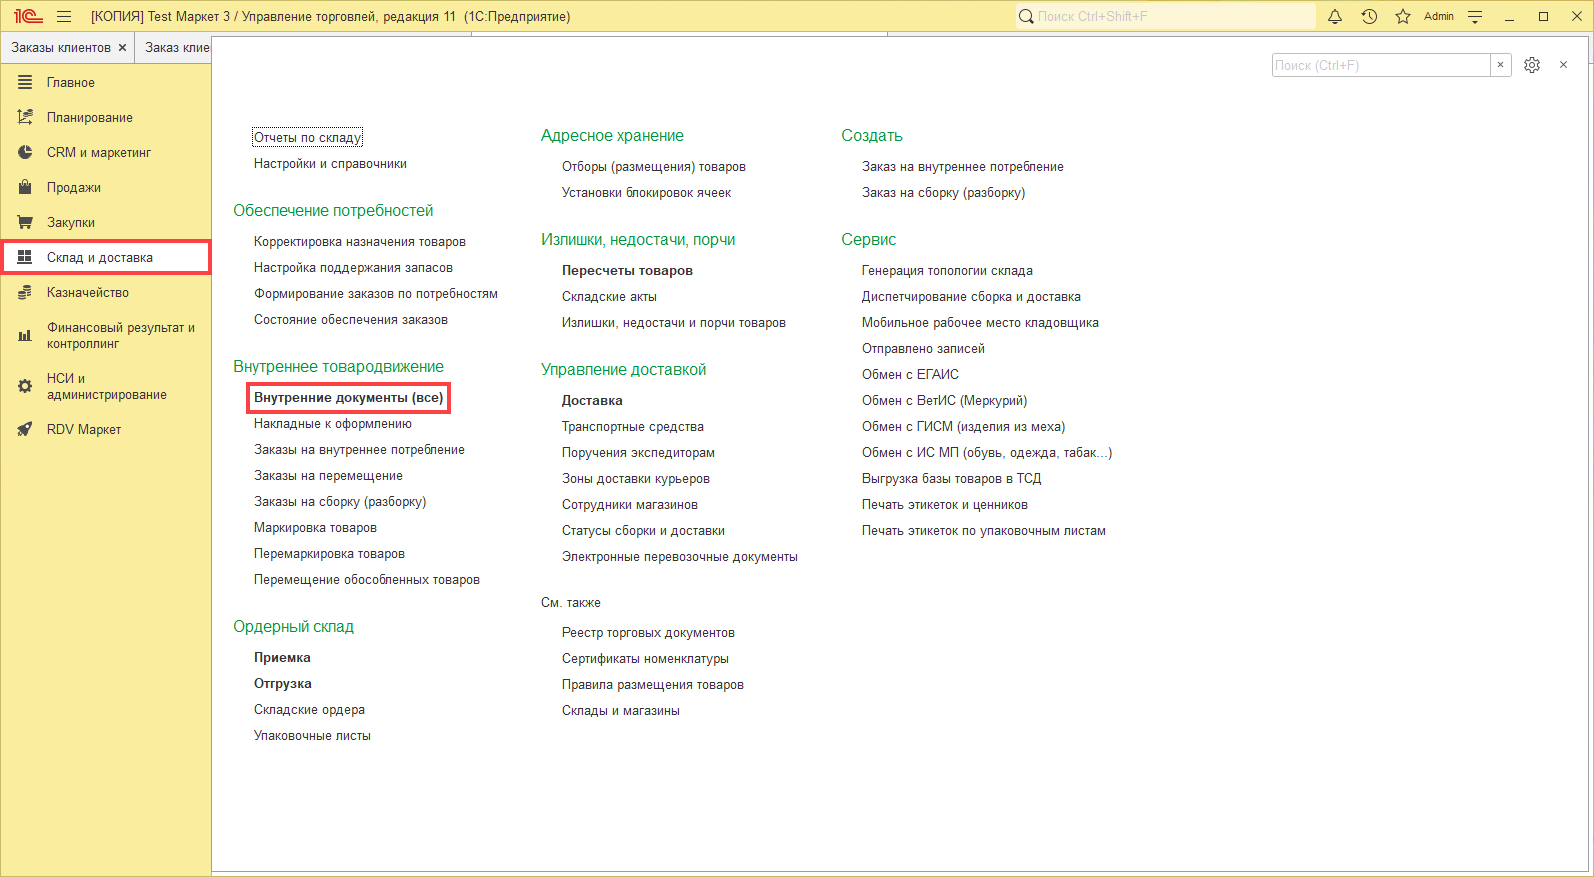Open favorites star icon
This screenshot has height=877, width=1594.
tap(1403, 16)
